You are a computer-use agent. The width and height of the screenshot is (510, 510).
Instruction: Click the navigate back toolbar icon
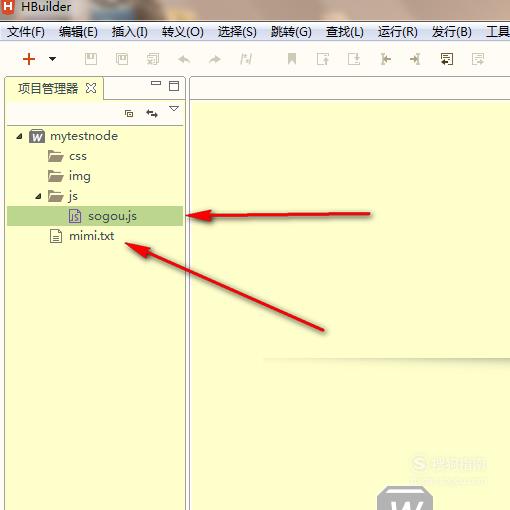click(x=385, y=59)
